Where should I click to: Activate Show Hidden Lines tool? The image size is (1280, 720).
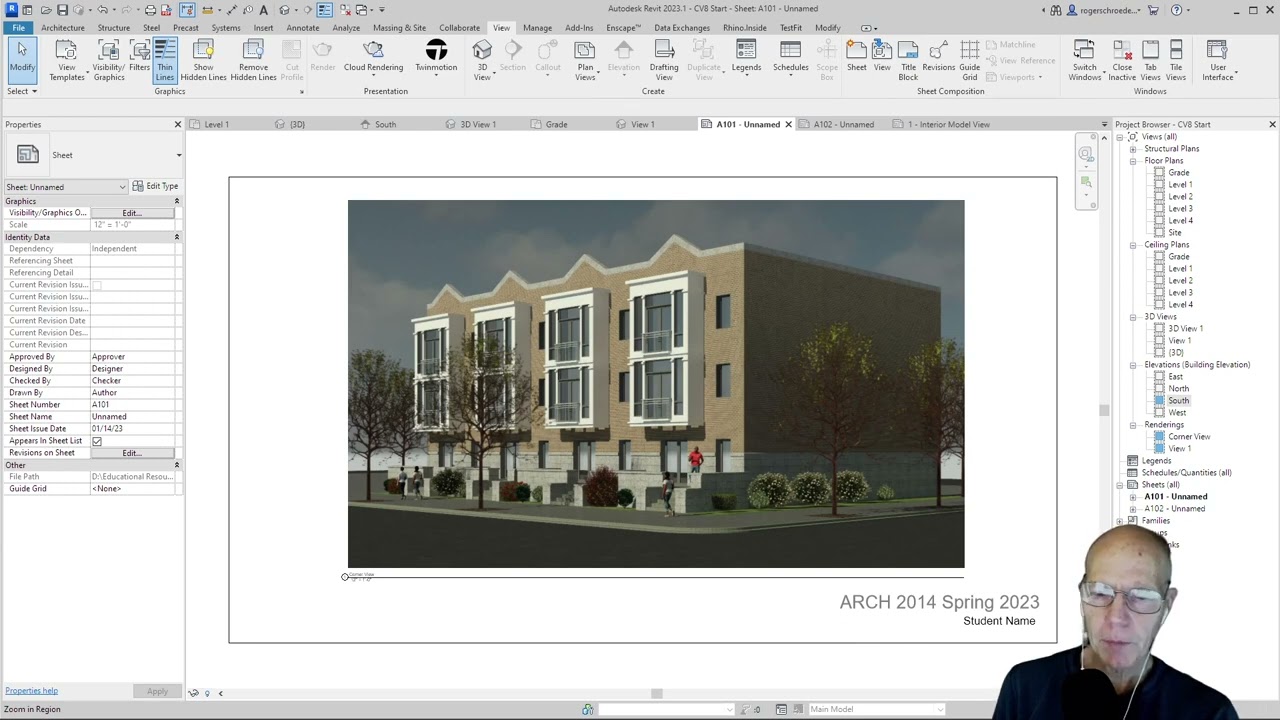(203, 60)
